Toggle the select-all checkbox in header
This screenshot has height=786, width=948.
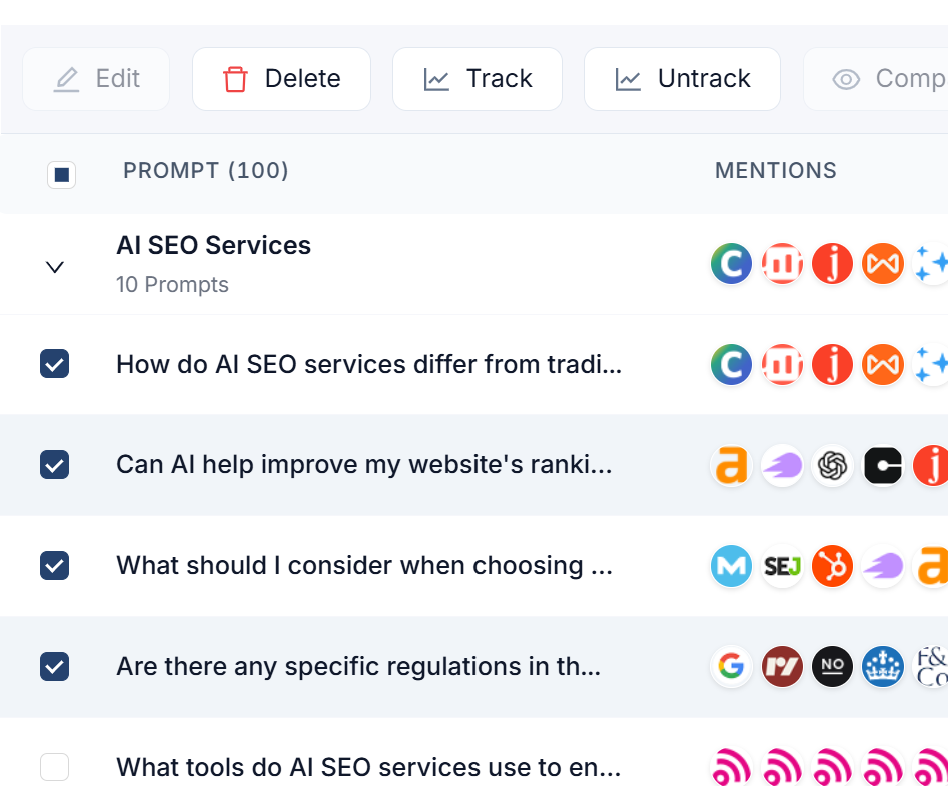point(62,175)
